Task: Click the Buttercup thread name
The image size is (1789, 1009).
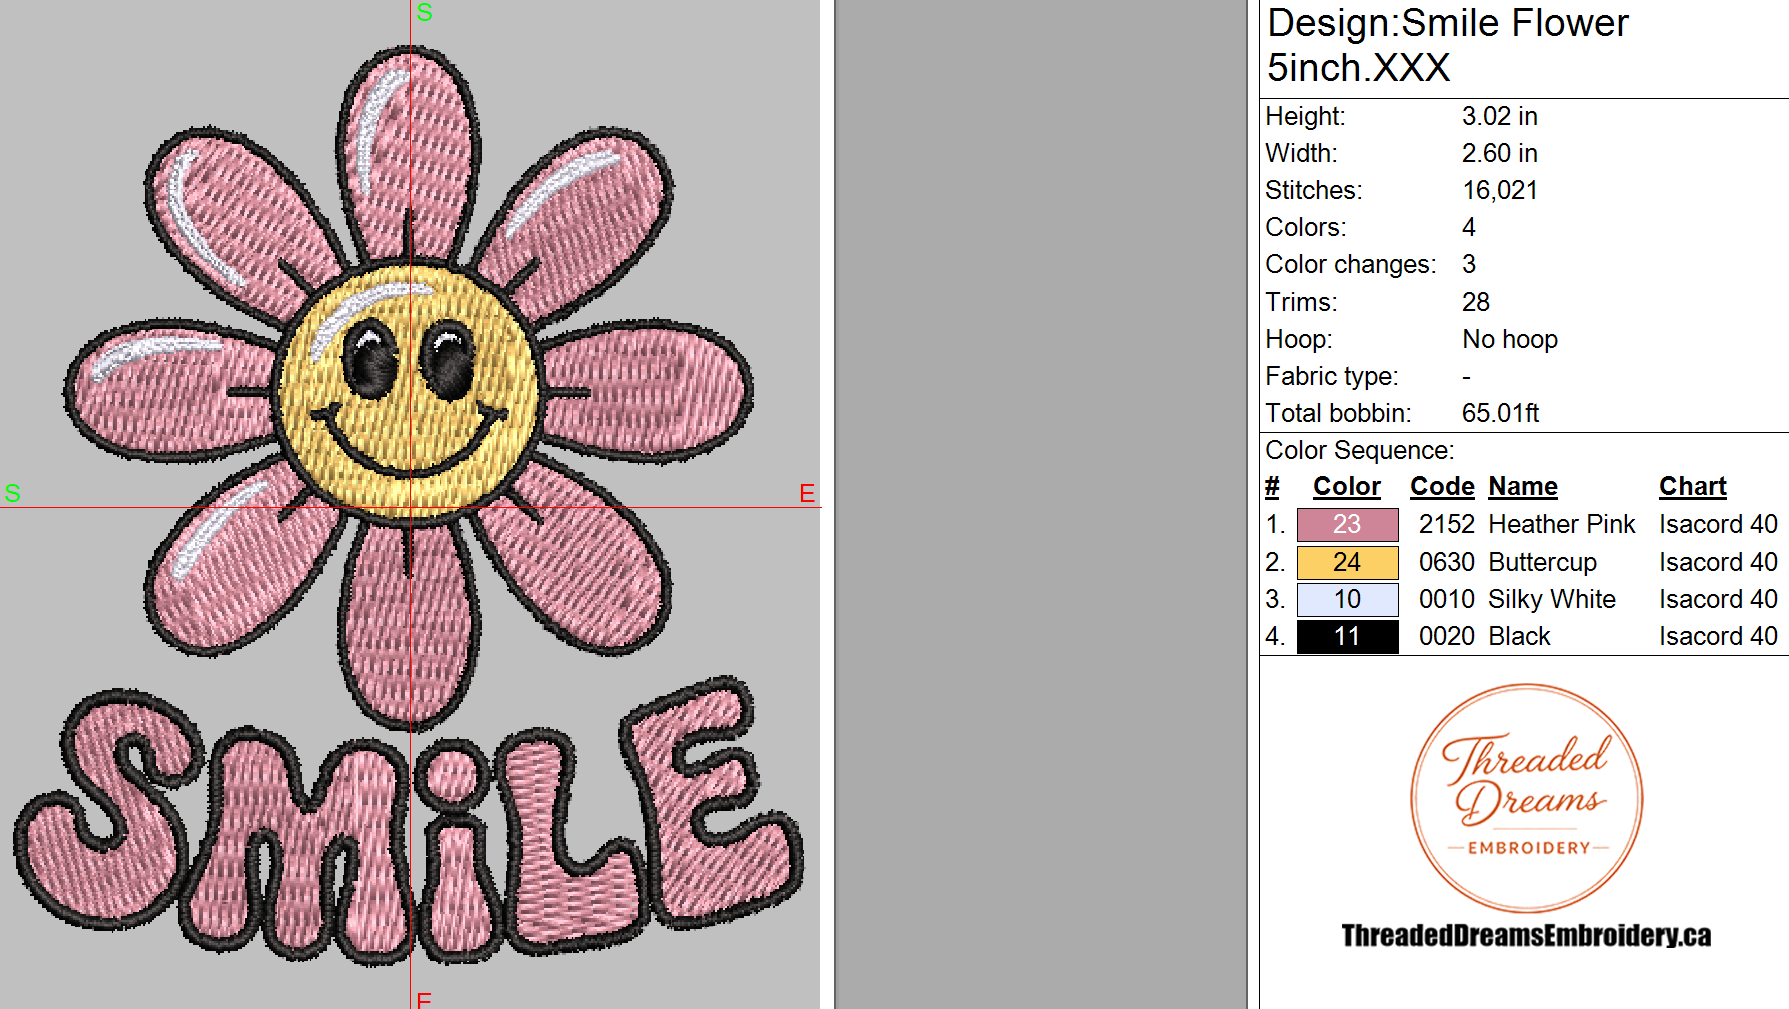Action: click(1543, 562)
